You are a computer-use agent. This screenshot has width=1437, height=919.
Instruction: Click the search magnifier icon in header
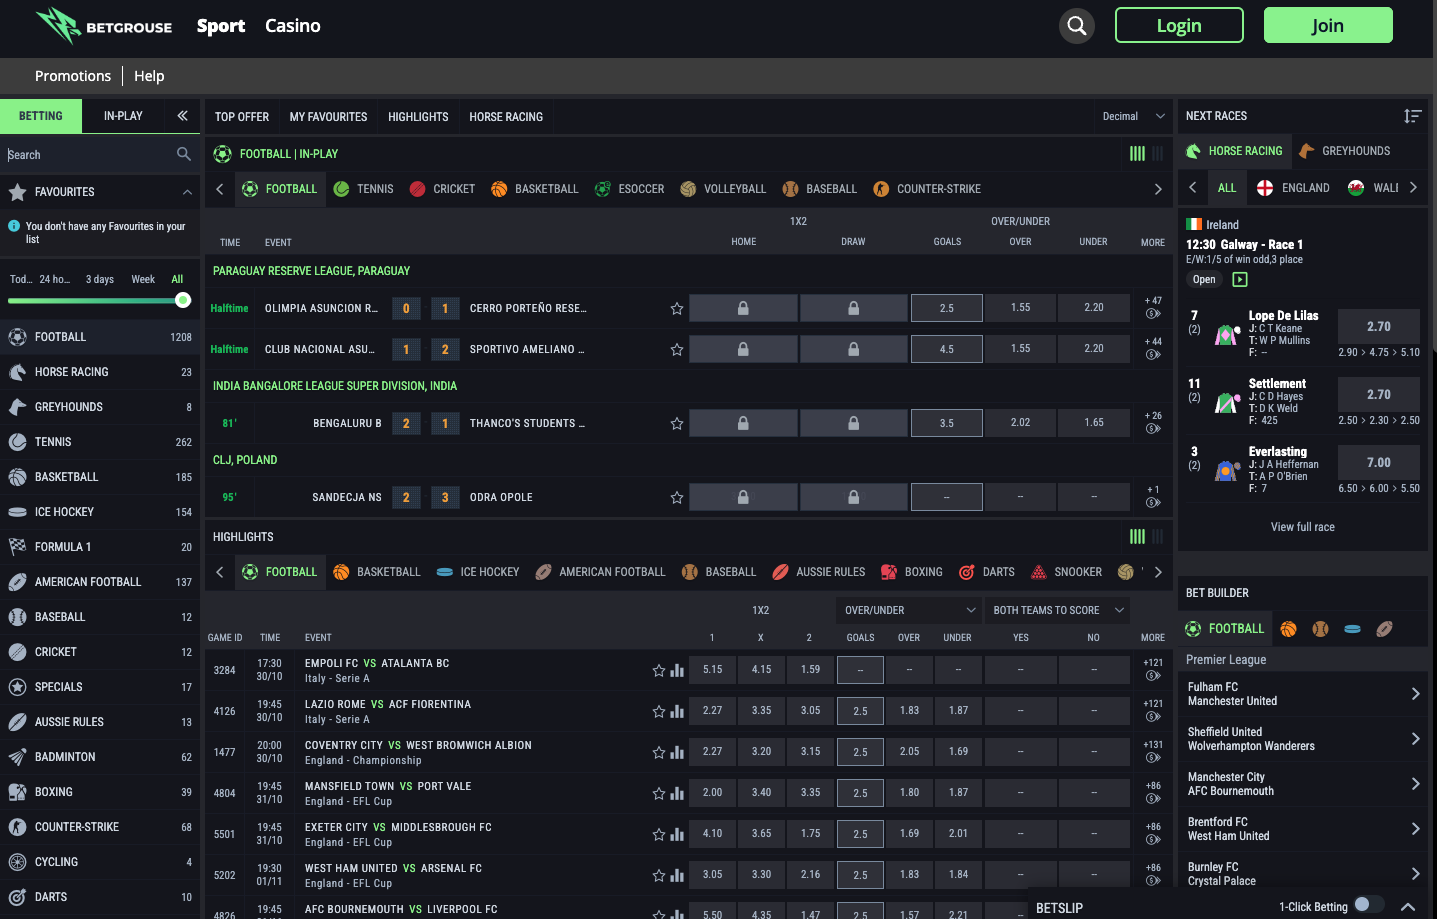click(x=1077, y=26)
